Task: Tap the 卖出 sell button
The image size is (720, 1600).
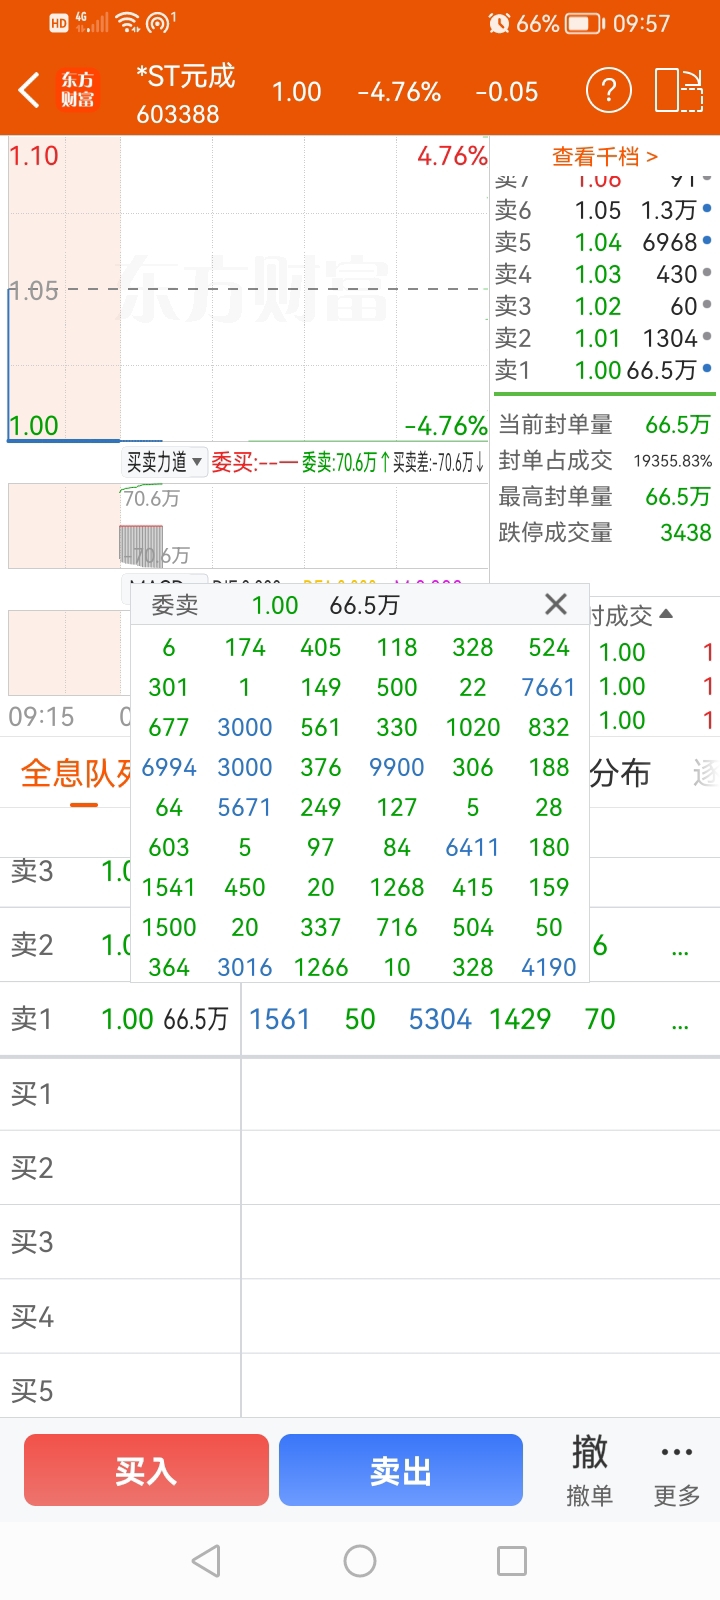Action: coord(401,1470)
